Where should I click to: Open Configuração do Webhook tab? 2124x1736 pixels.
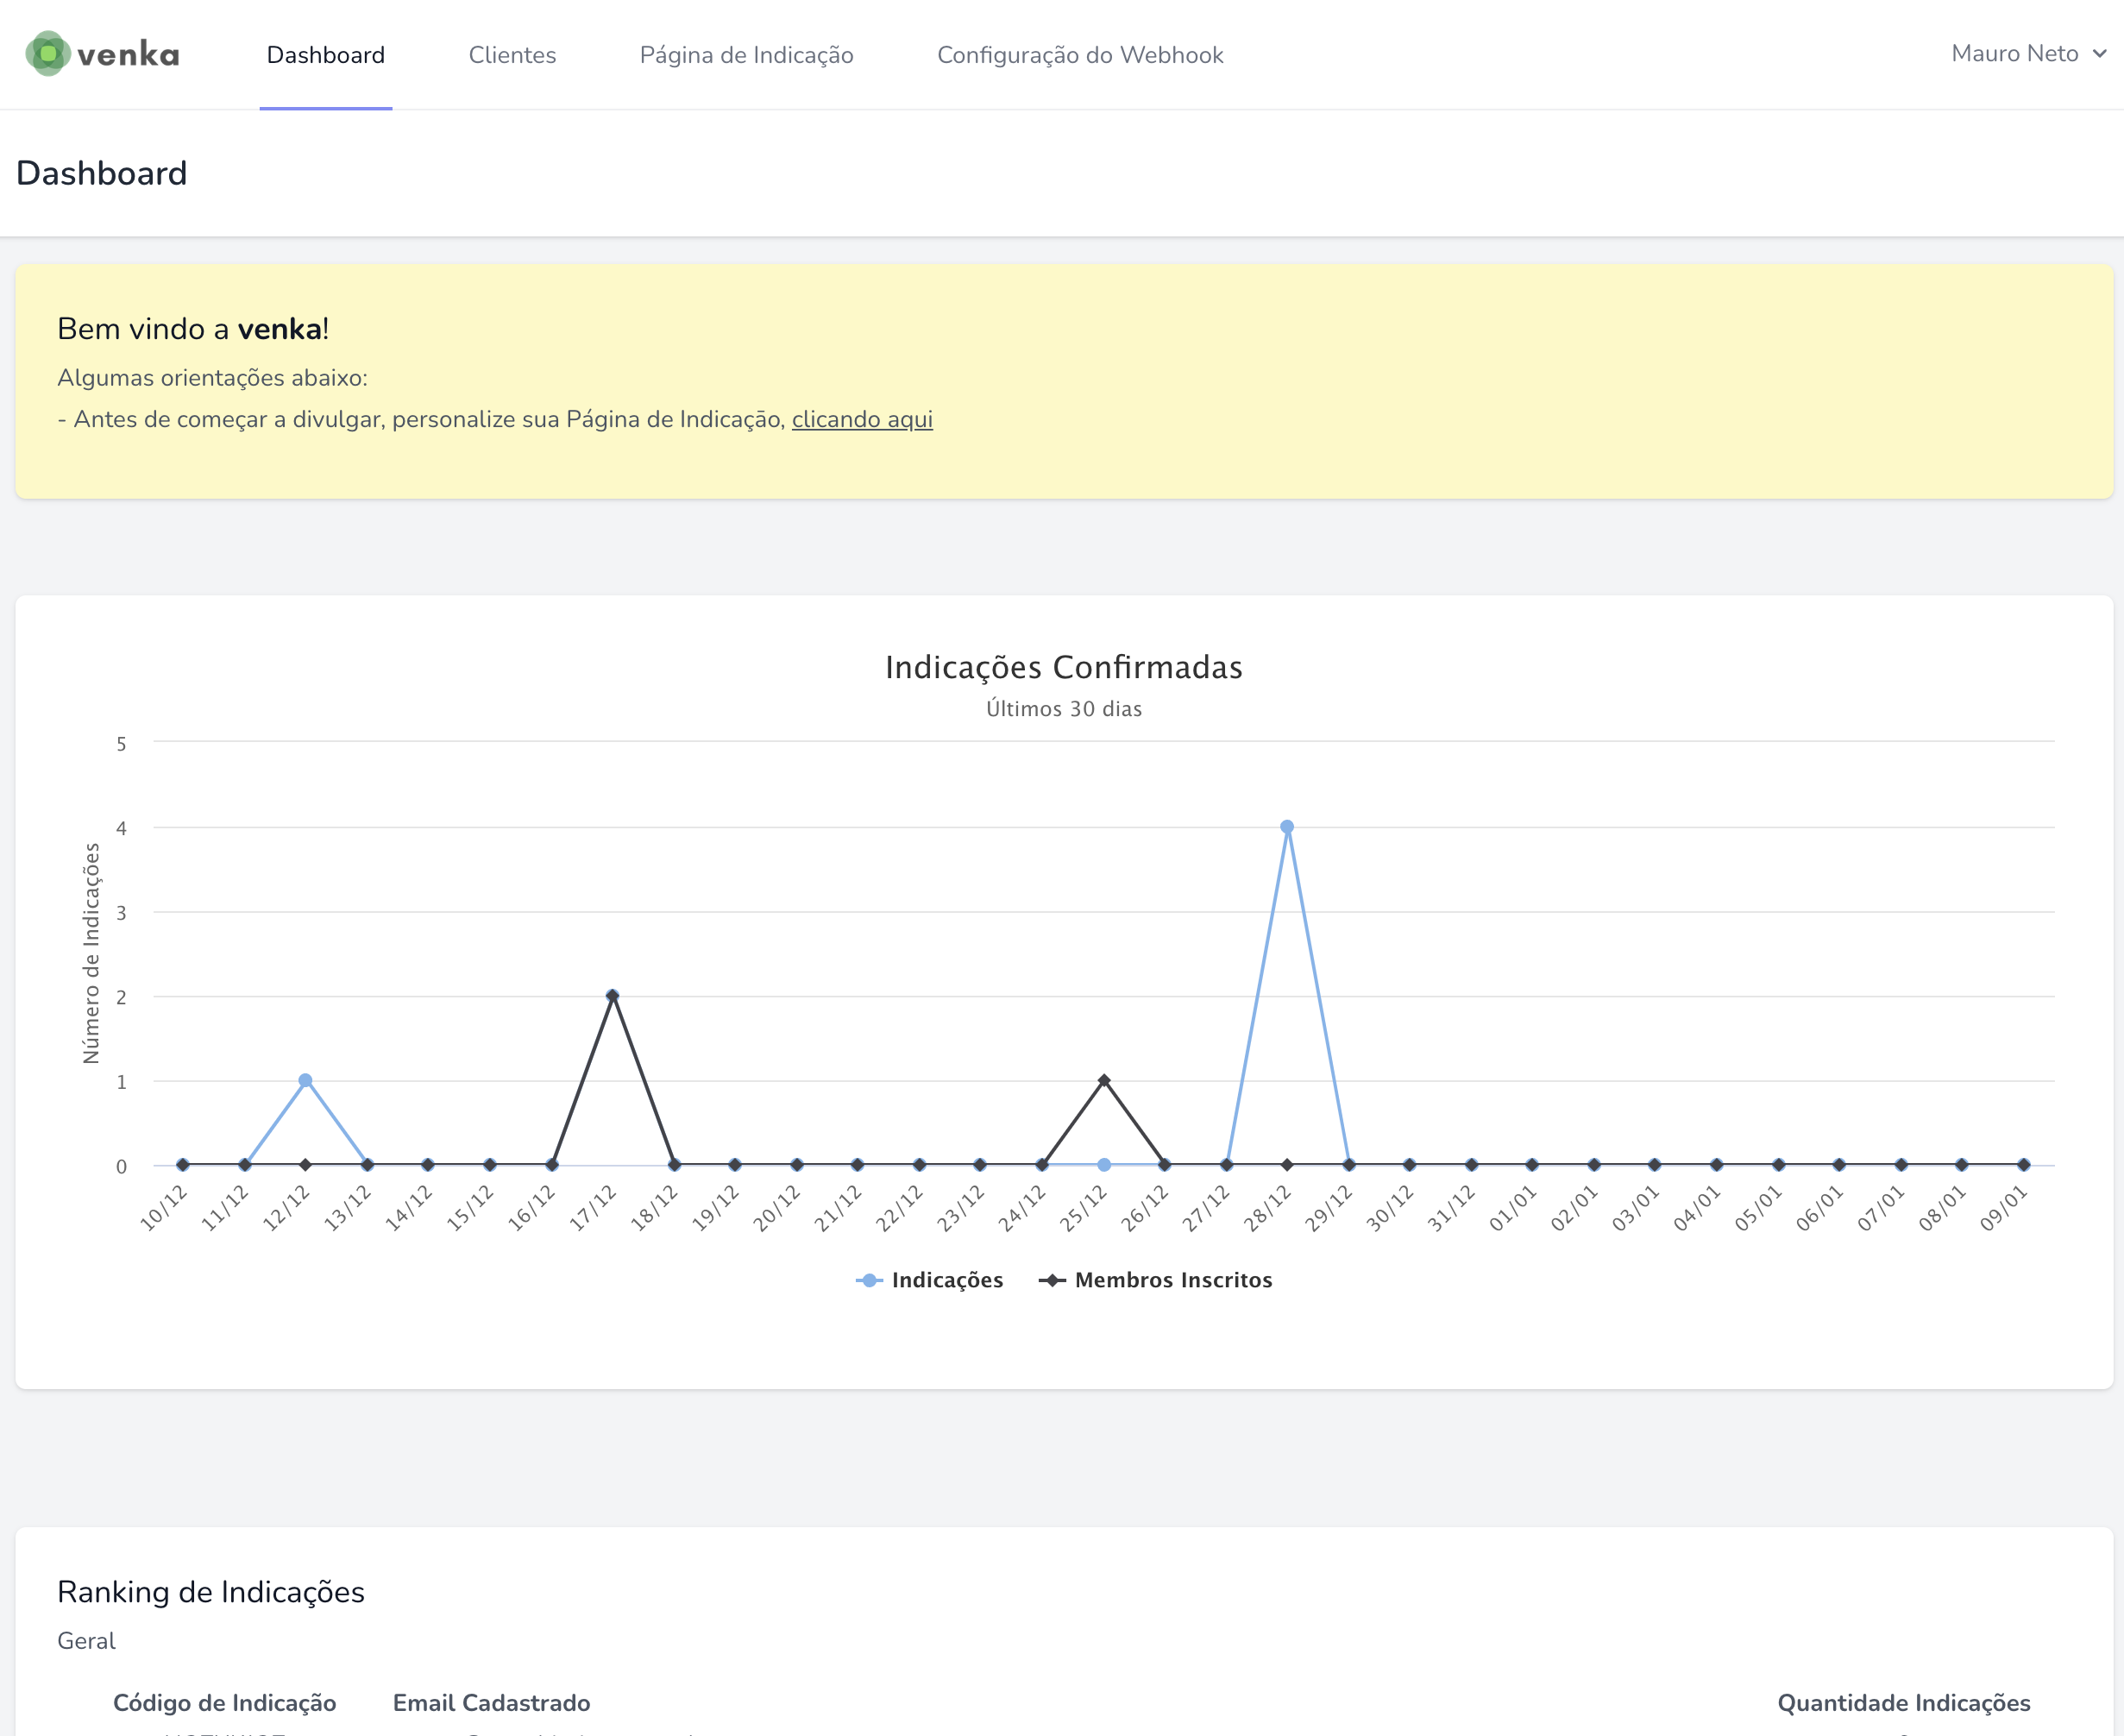tap(1080, 55)
